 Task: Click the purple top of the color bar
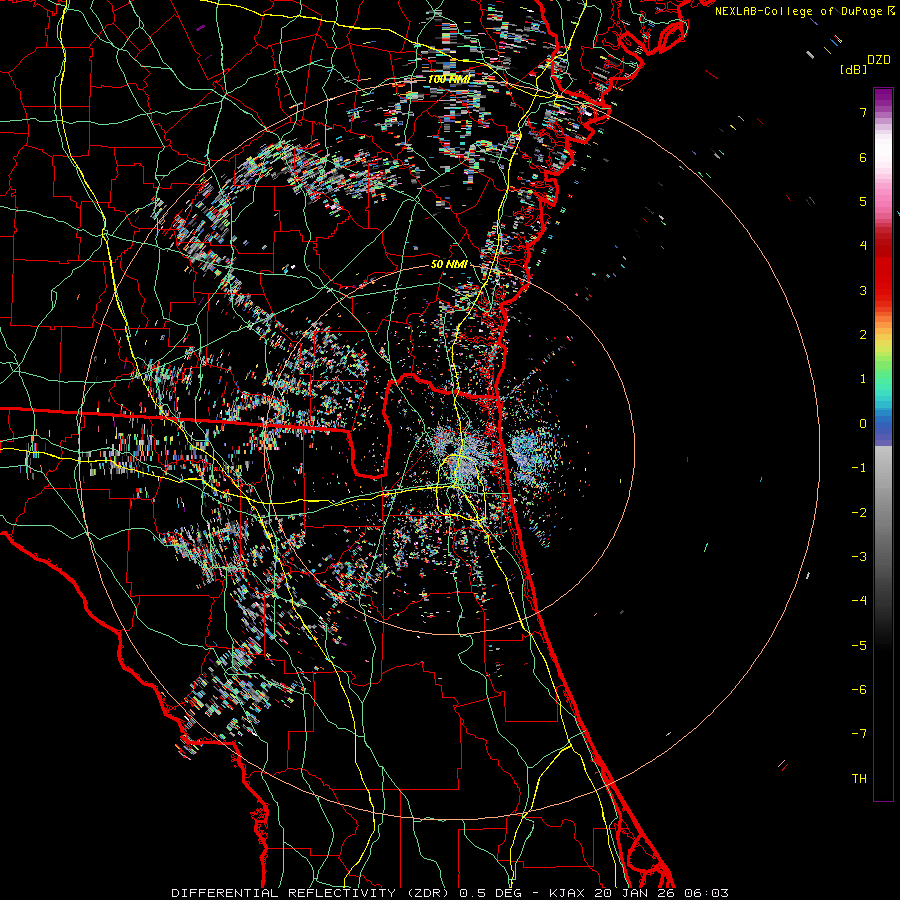(x=883, y=98)
